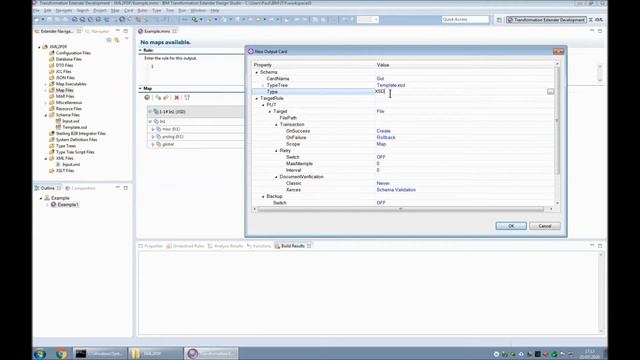640x360 pixels.
Task: Click the dialog's vertical scrollbar
Action: coord(557,122)
